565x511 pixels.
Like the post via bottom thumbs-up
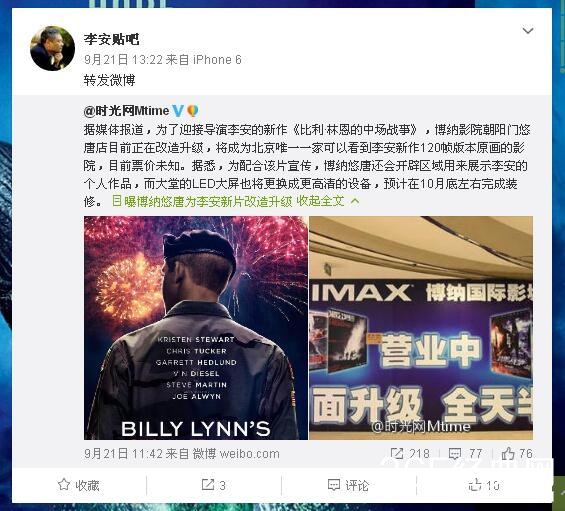click(x=475, y=484)
